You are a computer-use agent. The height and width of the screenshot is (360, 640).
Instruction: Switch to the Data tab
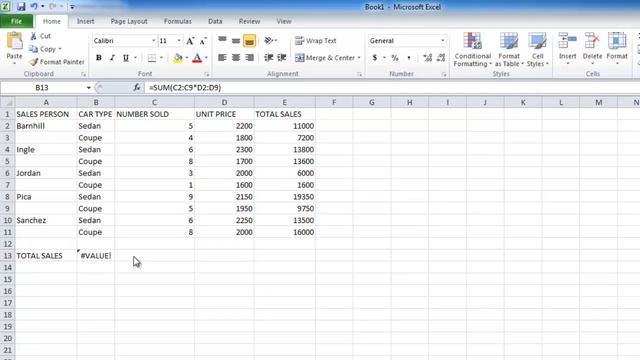215,21
